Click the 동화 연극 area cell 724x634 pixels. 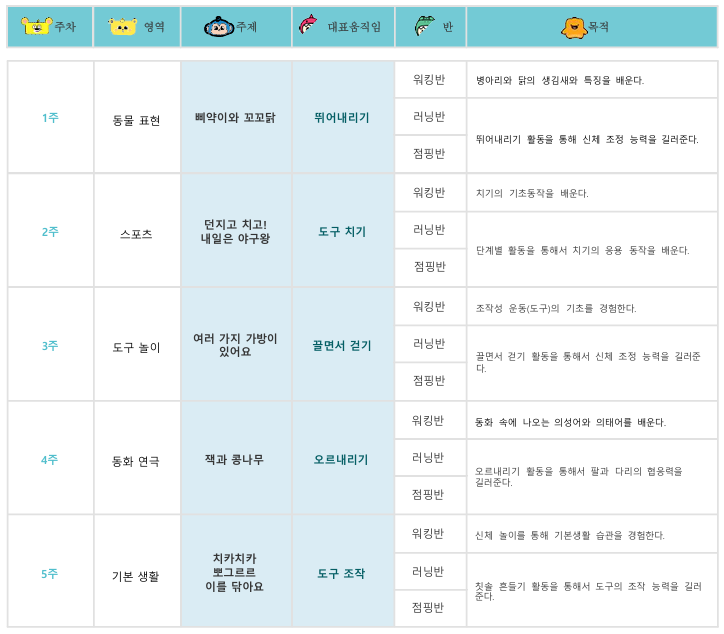(137, 462)
